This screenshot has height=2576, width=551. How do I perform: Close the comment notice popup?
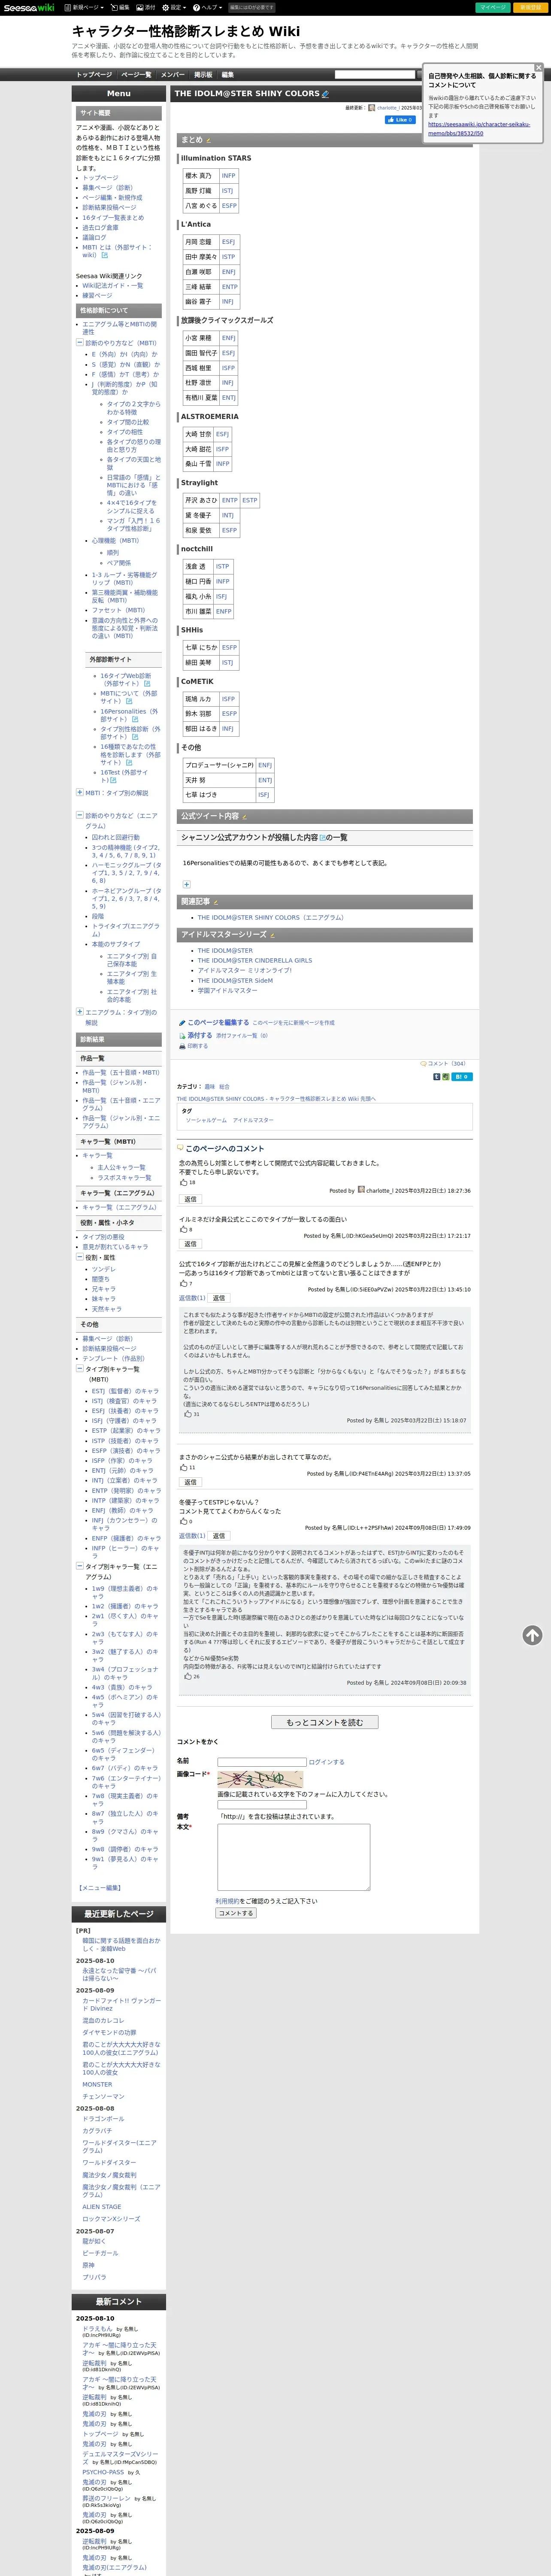coord(538,67)
